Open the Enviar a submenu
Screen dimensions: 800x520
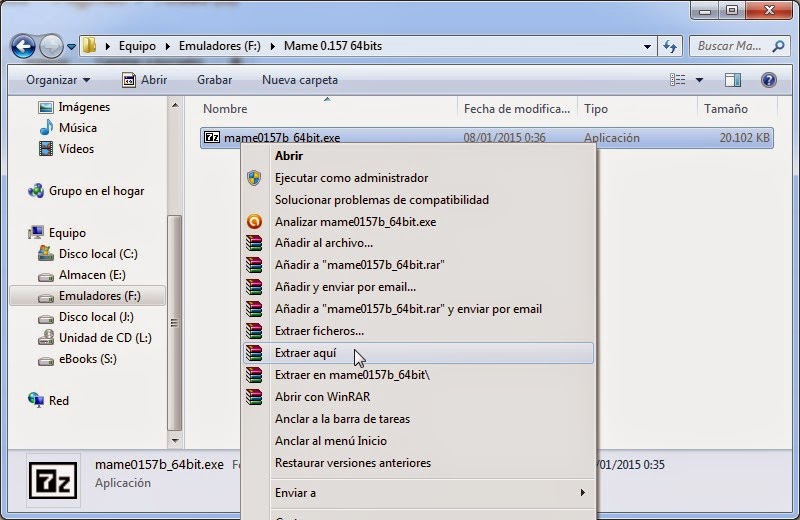point(418,493)
